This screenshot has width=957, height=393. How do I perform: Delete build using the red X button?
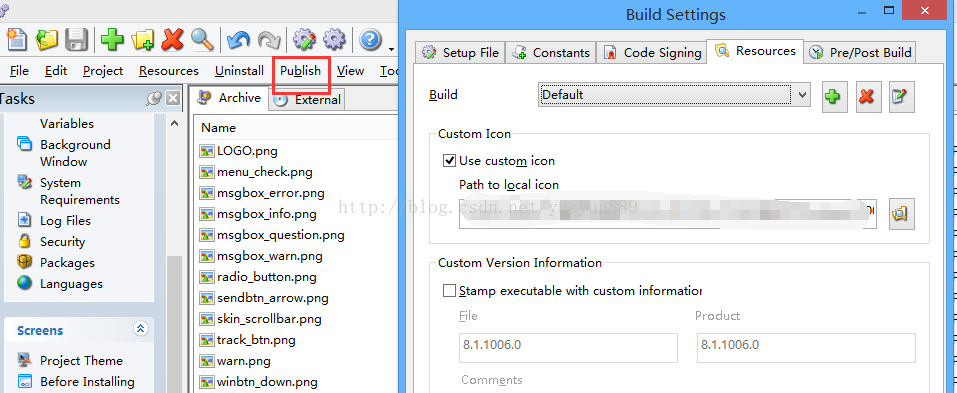tap(867, 96)
